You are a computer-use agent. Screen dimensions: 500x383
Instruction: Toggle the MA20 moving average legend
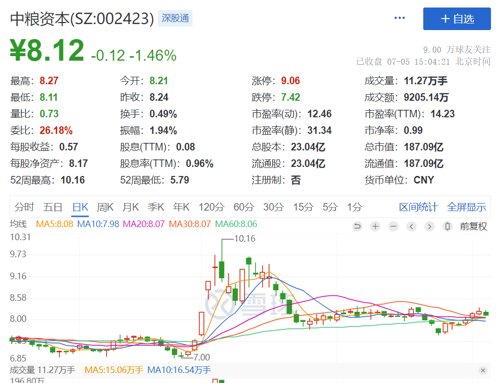click(143, 224)
